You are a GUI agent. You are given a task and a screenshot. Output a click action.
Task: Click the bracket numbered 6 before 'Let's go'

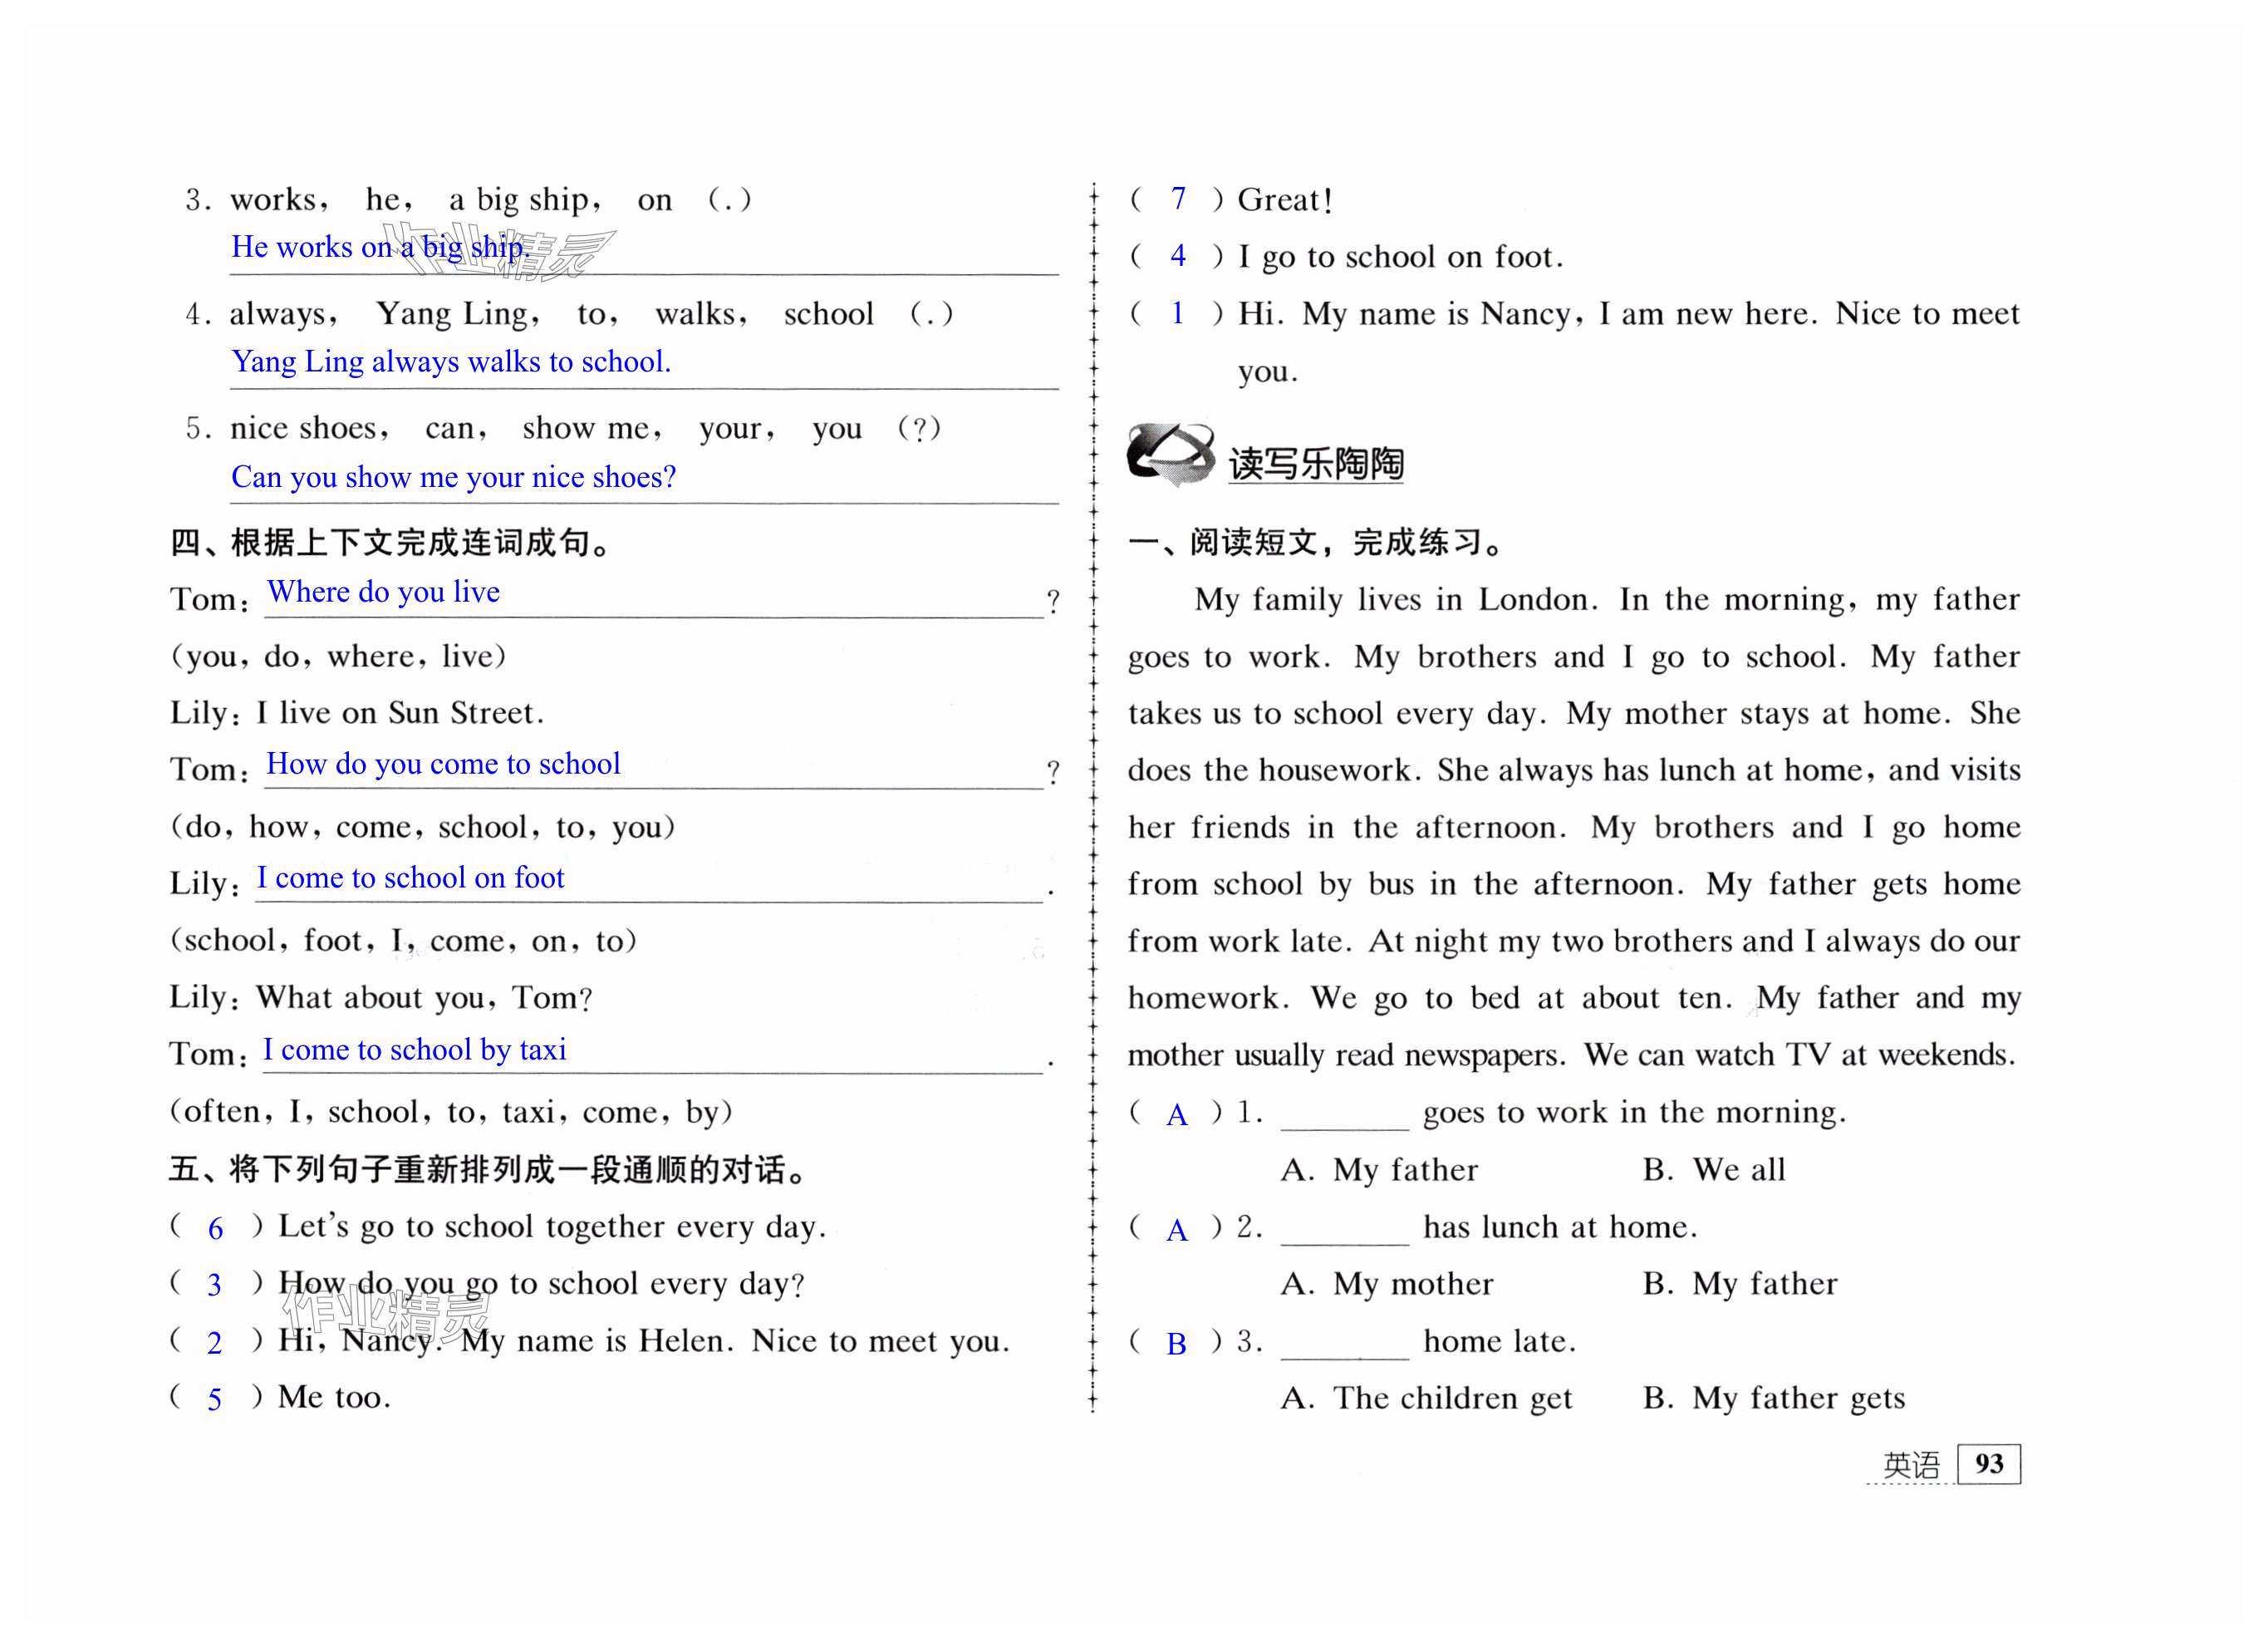click(x=215, y=1228)
